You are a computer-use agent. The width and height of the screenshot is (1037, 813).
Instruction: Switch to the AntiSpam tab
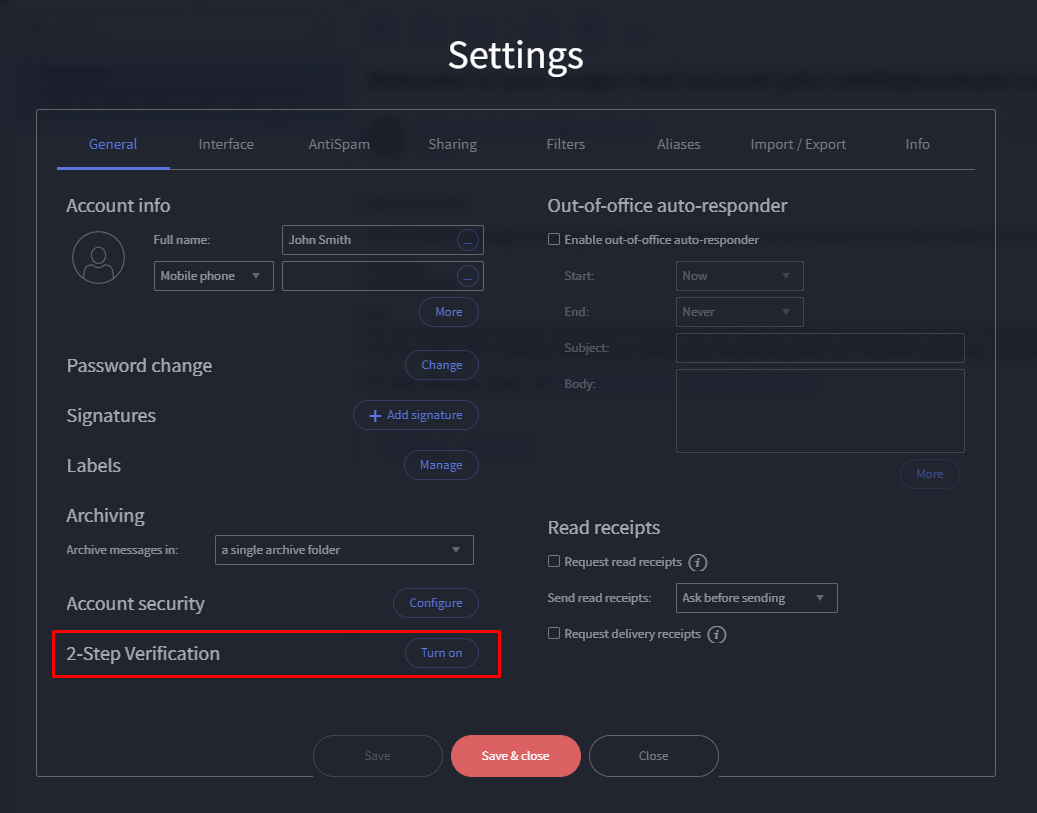pyautogui.click(x=339, y=144)
